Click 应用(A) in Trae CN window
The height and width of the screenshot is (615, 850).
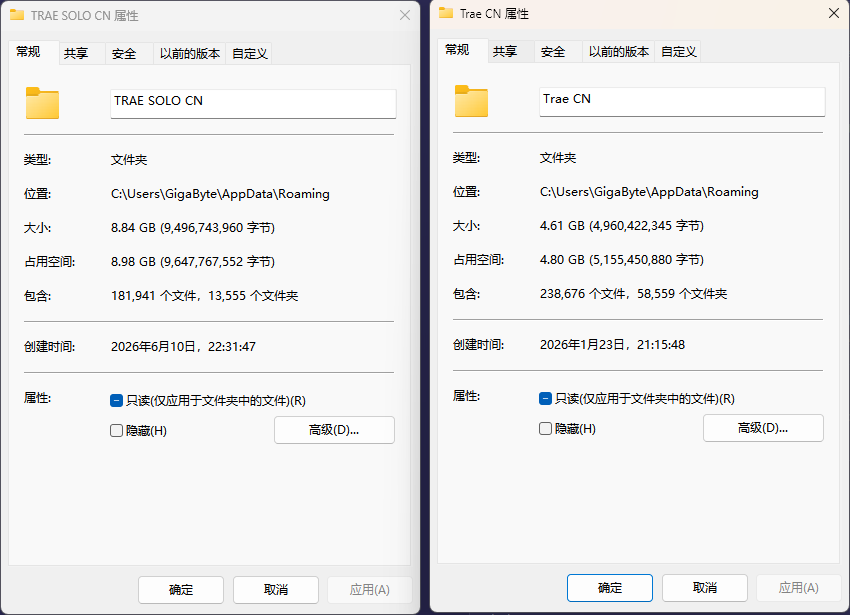point(799,588)
